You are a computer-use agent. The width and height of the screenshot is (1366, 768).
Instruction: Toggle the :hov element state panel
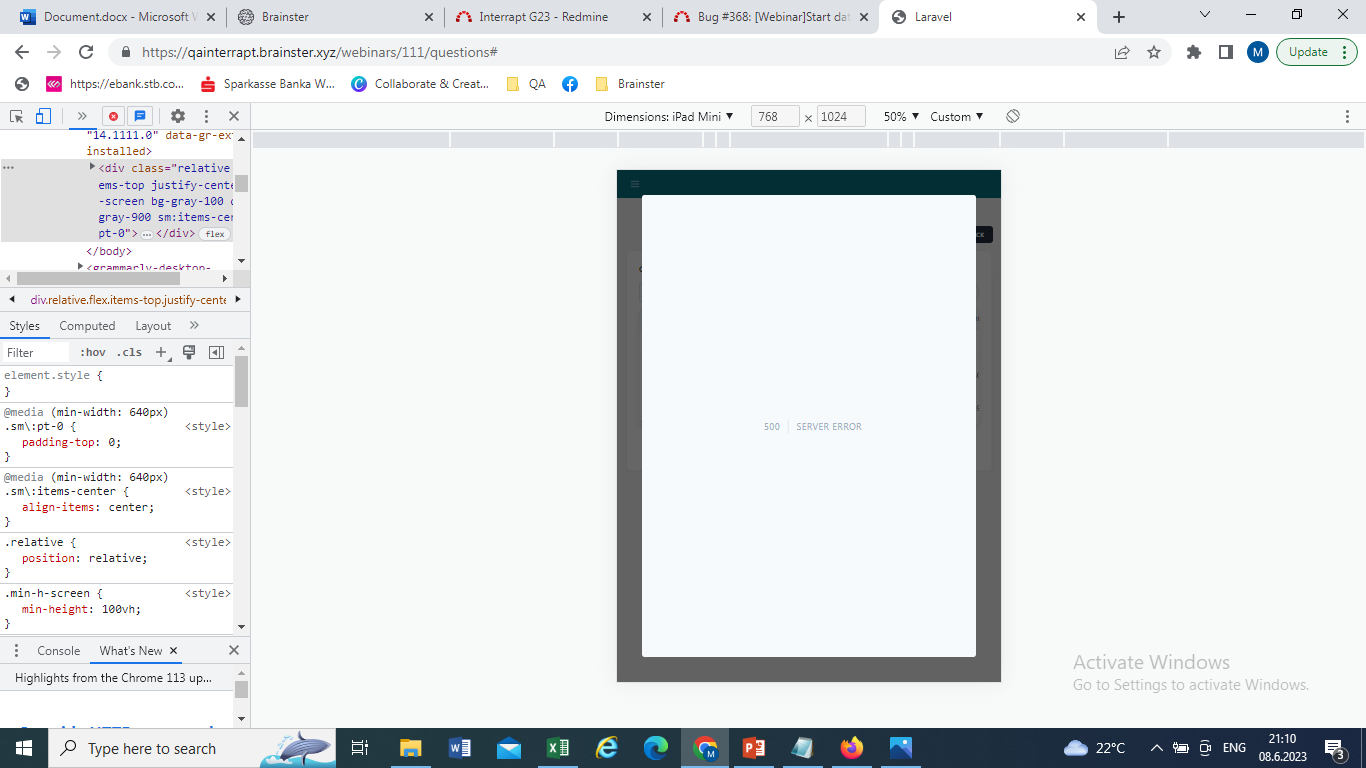[x=93, y=352]
